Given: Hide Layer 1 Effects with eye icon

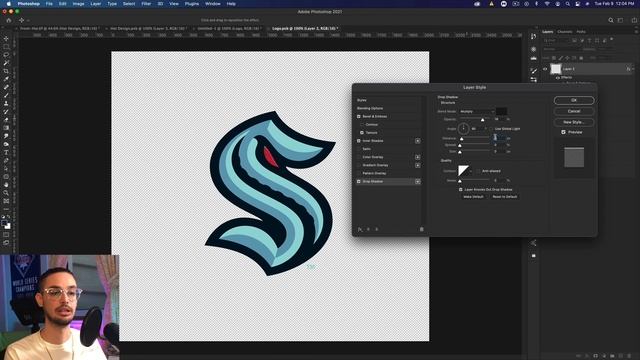Looking at the screenshot, I should pos(558,78).
